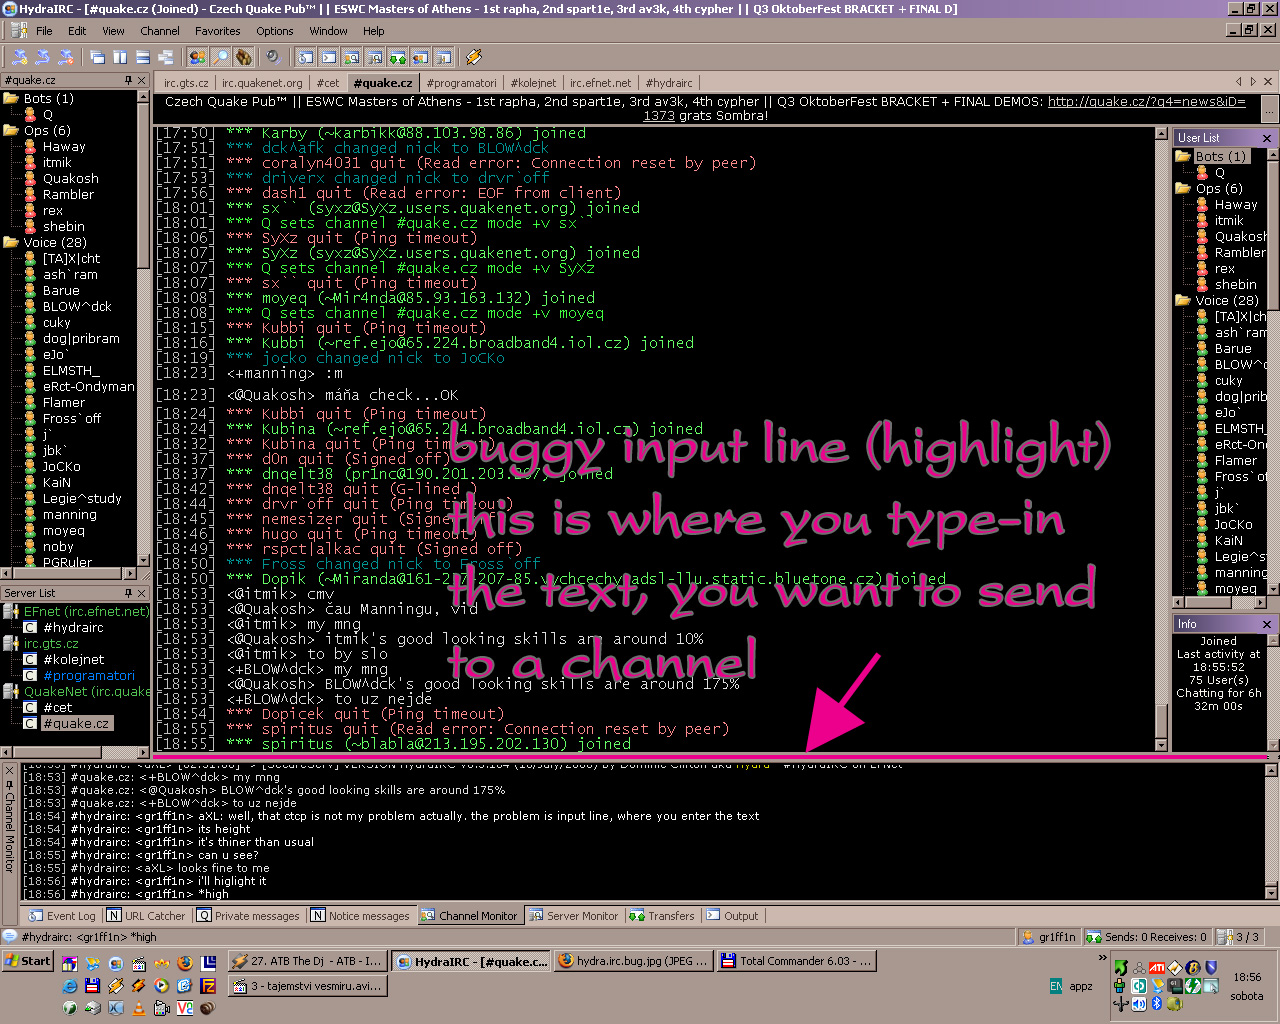Select irc.gts.cz server in Server List
1280x1024 pixels.
(51, 643)
